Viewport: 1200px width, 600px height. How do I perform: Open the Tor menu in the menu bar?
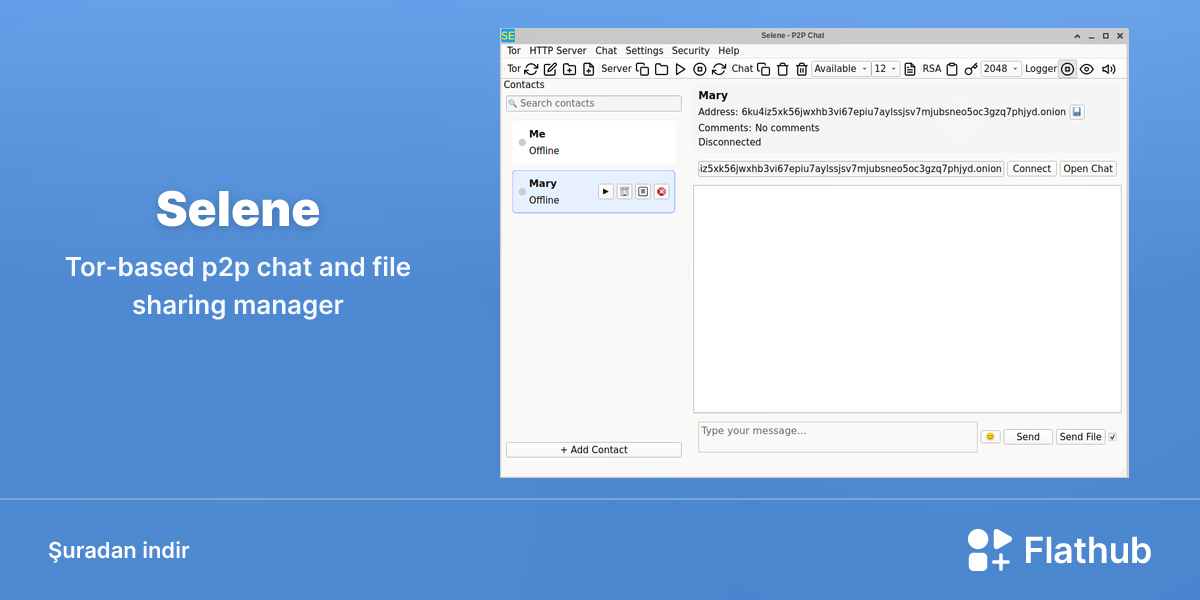click(514, 51)
